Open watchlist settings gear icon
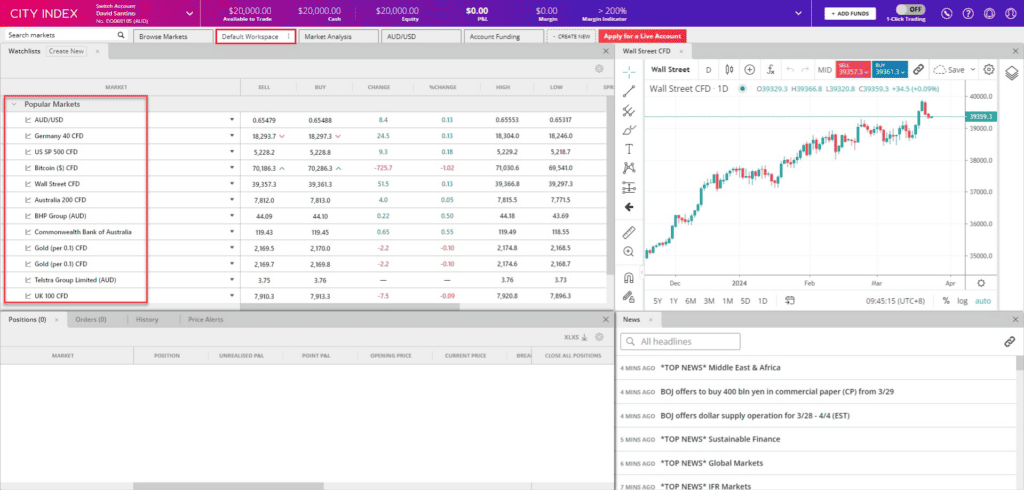This screenshot has height=490, width=1024. click(599, 69)
